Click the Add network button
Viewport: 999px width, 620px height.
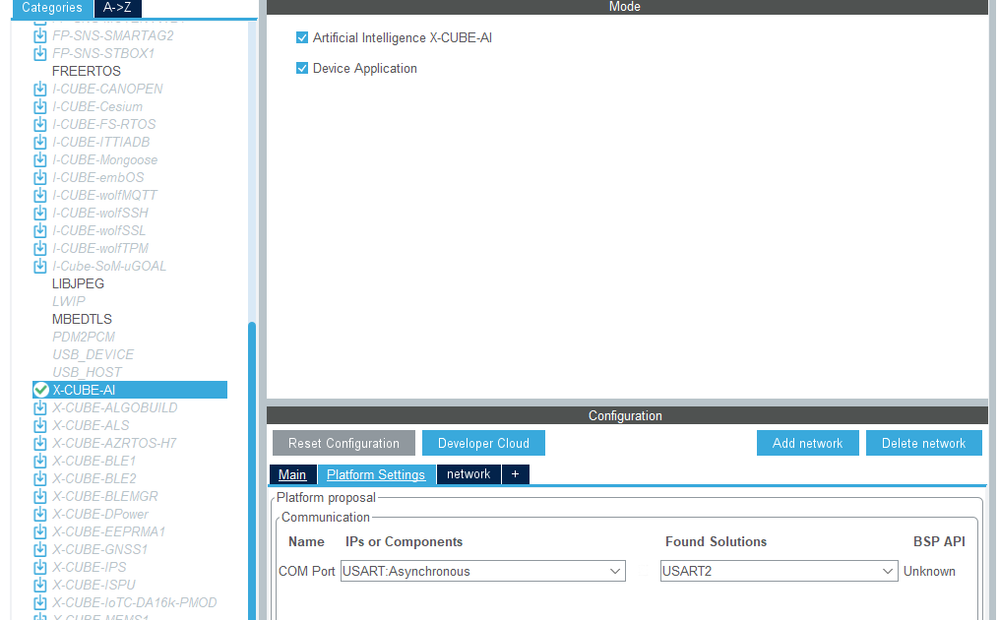(x=808, y=443)
